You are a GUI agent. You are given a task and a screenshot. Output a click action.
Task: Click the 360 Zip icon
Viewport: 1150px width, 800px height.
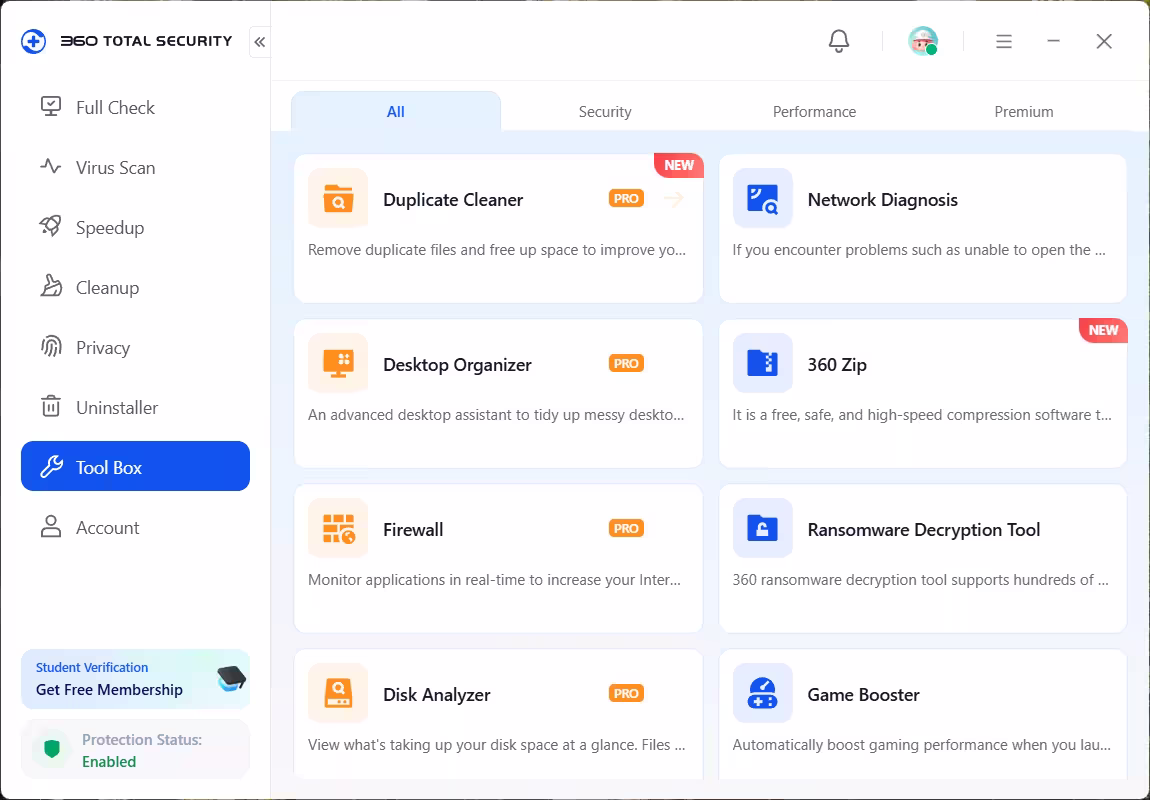pyautogui.click(x=762, y=363)
